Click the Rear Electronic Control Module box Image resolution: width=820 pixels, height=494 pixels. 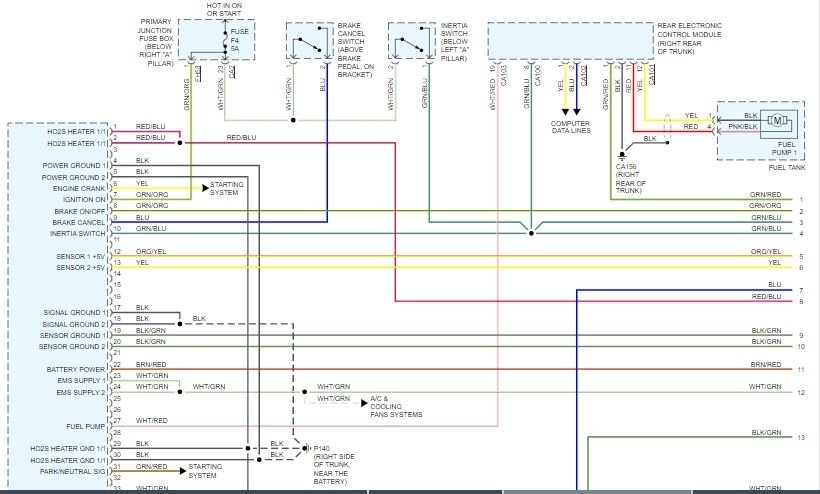point(570,40)
